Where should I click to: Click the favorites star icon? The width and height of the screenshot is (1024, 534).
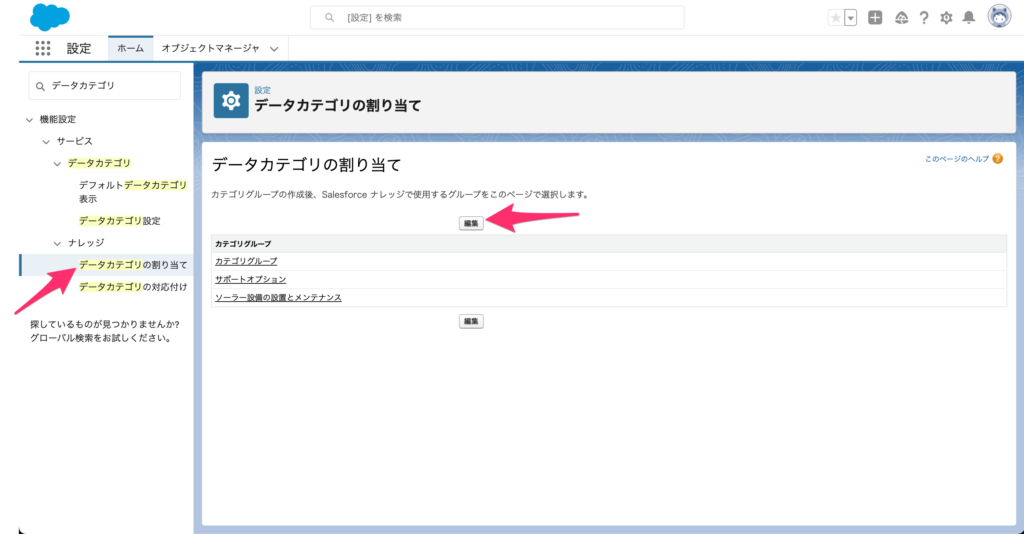[835, 18]
